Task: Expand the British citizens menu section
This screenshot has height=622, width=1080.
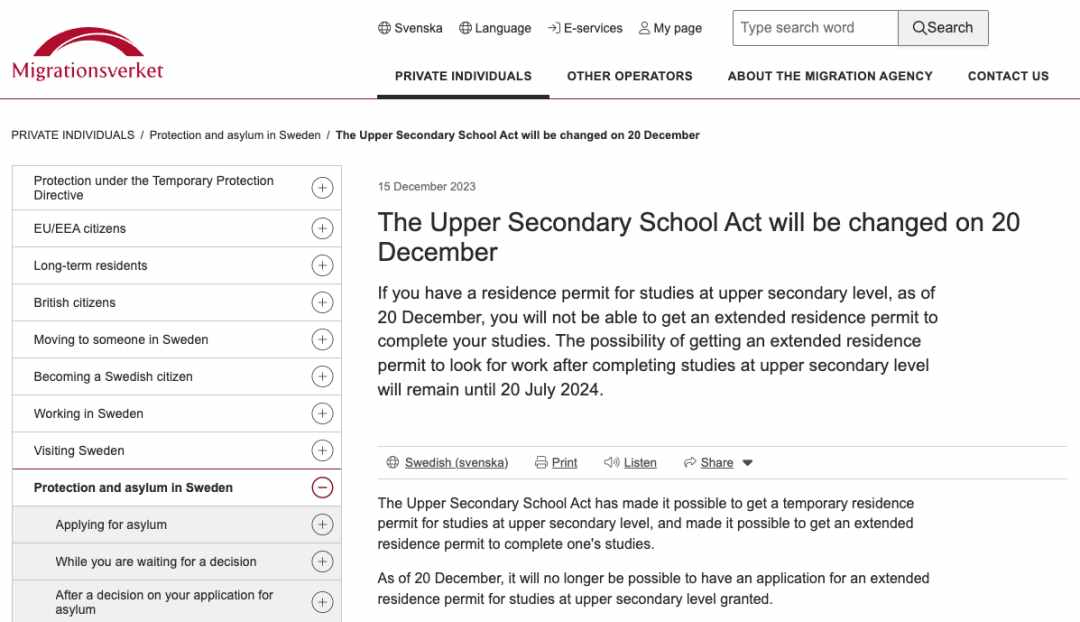Action: point(322,303)
